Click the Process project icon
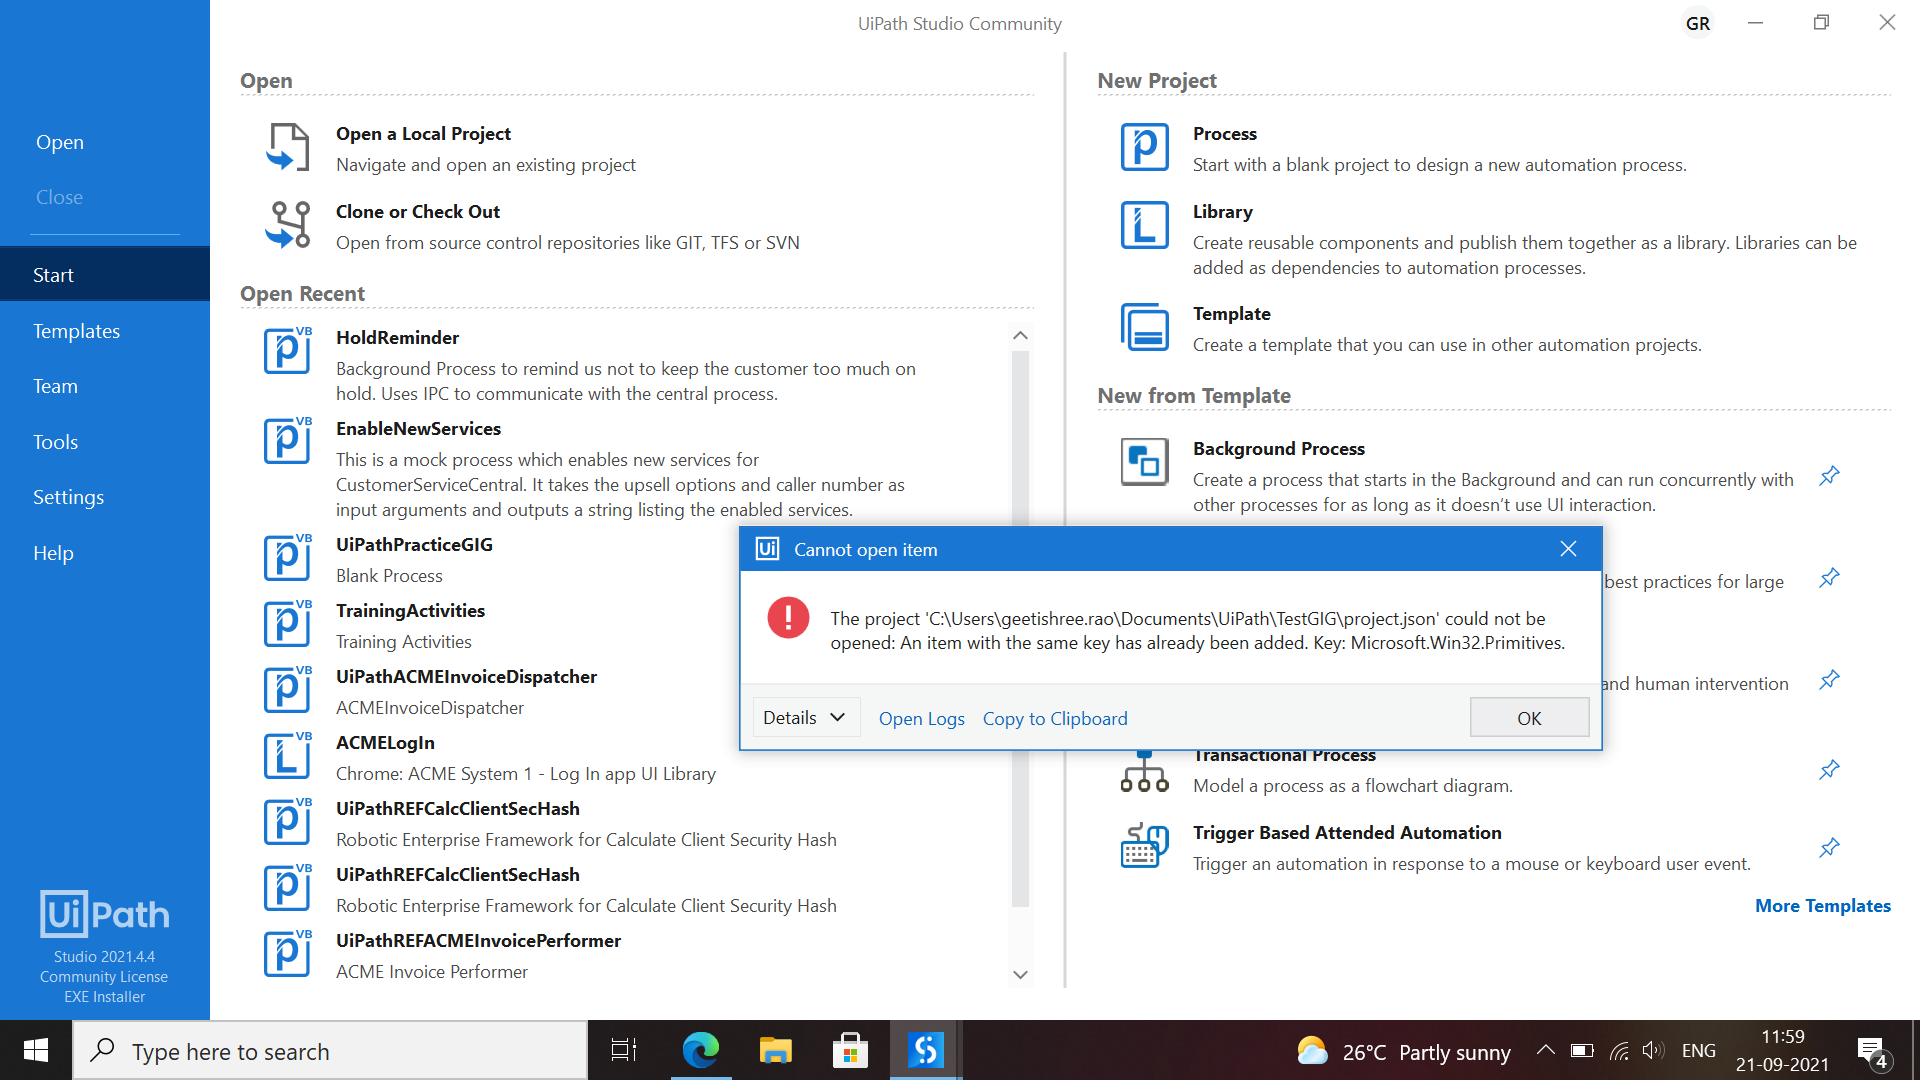Viewport: 1920px width, 1080px height. (1144, 148)
